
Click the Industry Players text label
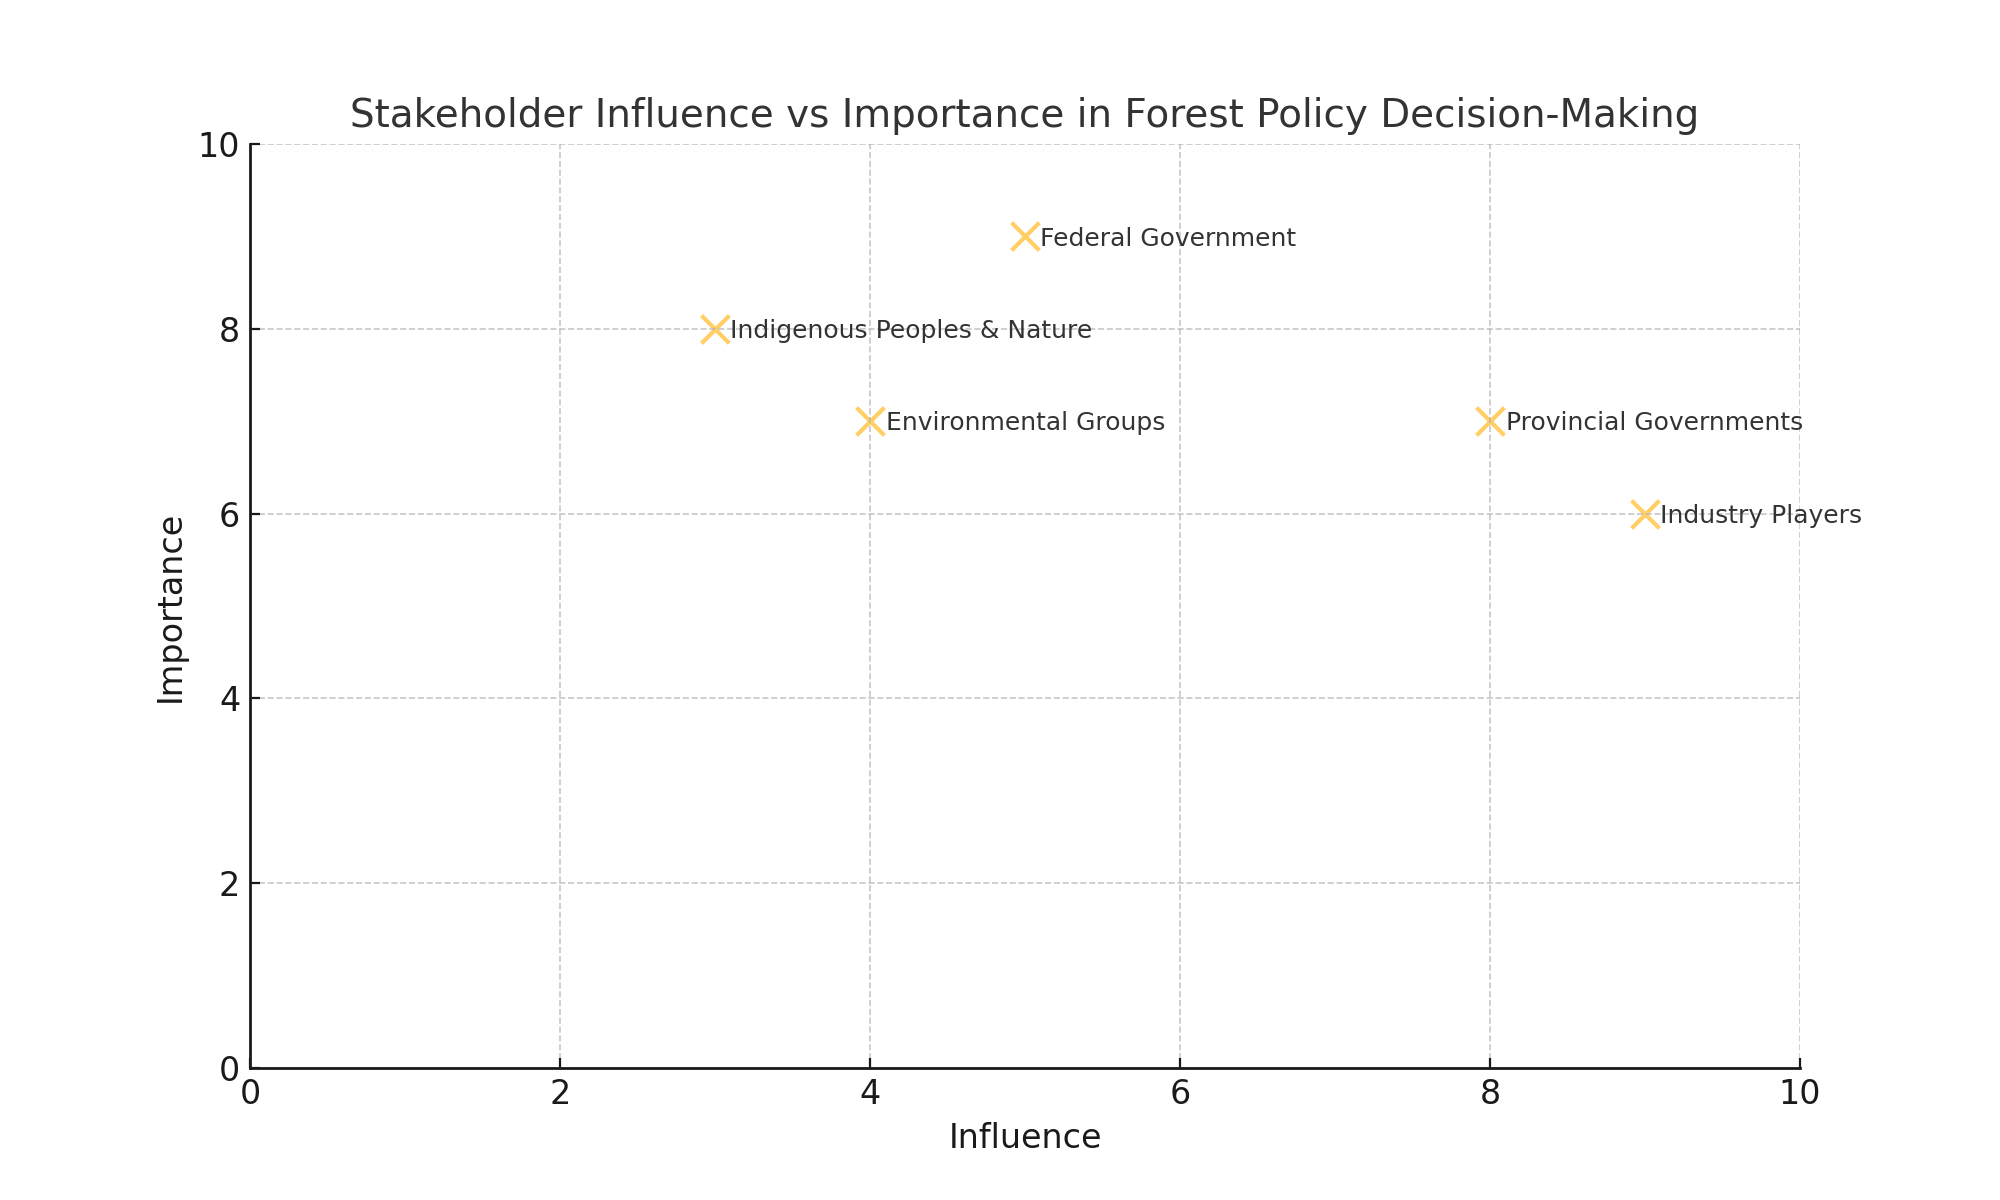[x=1760, y=515]
